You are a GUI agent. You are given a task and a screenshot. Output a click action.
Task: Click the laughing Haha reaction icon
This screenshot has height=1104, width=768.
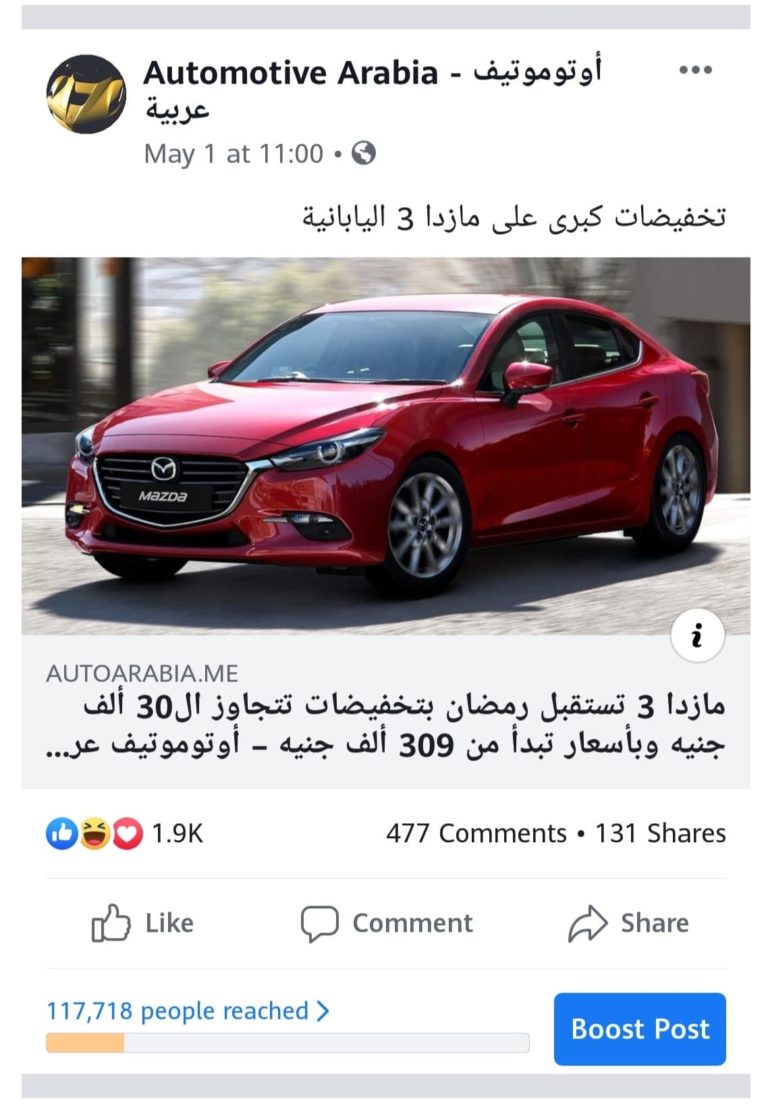click(x=95, y=834)
